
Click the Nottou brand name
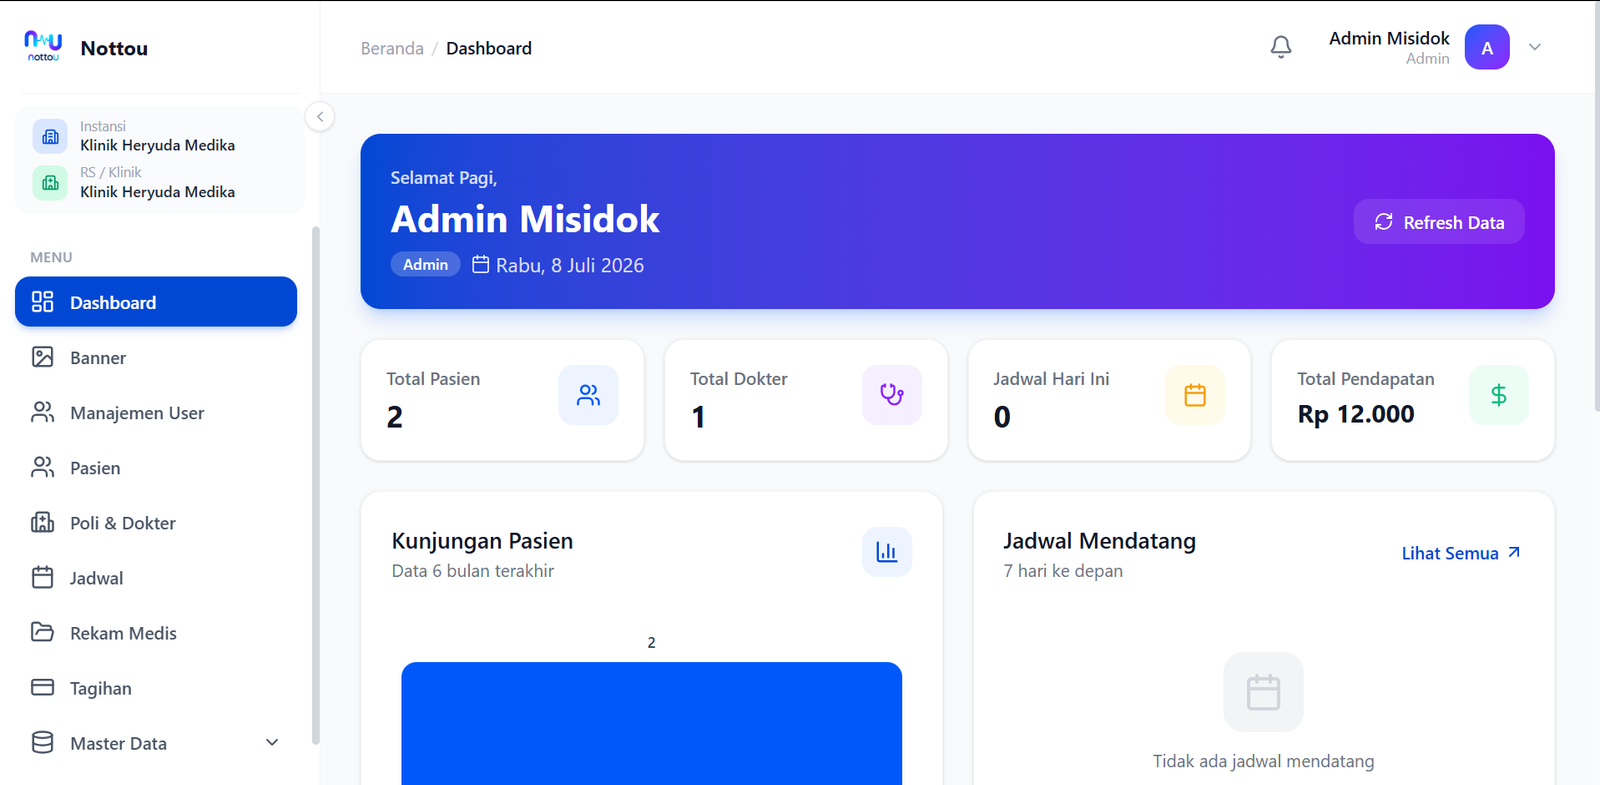click(x=114, y=48)
